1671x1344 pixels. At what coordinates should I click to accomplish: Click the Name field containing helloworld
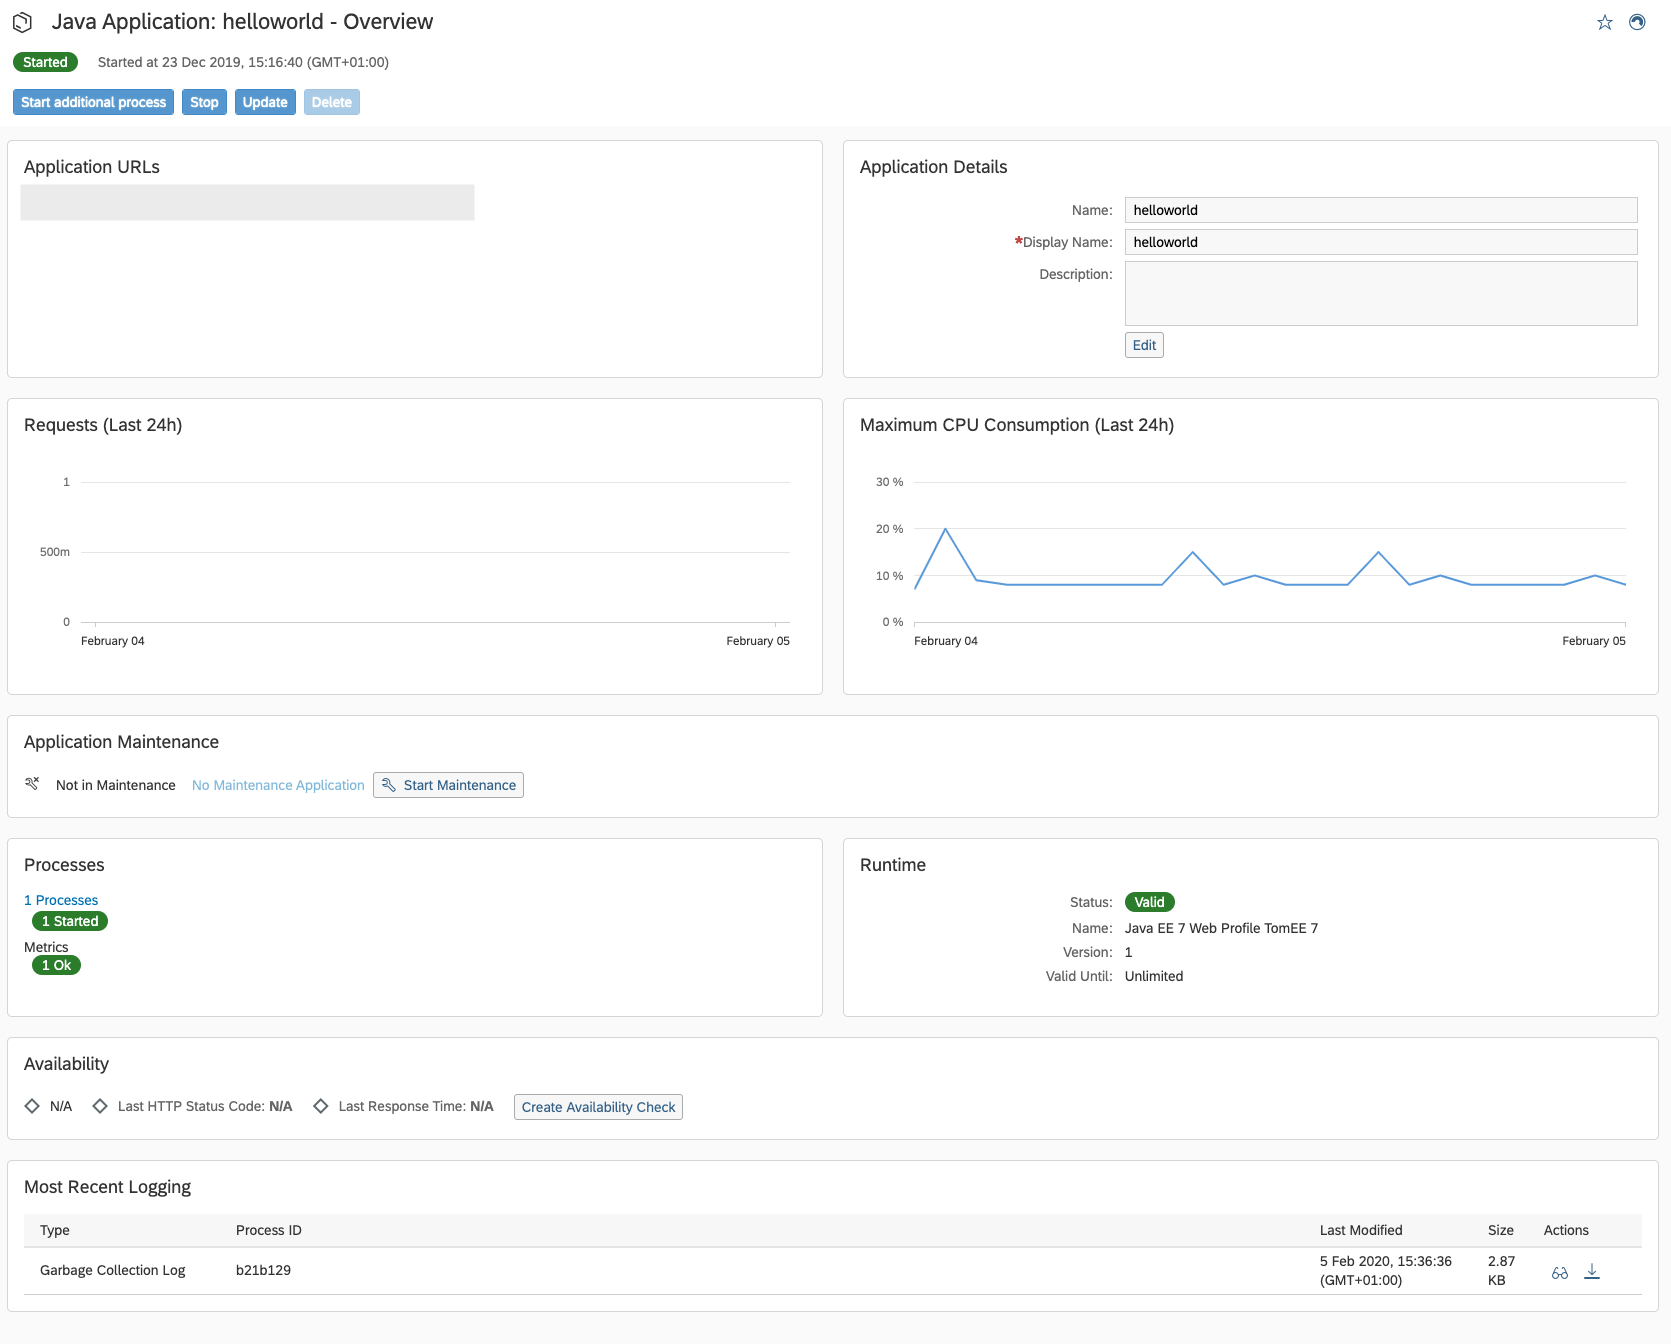coord(1380,209)
